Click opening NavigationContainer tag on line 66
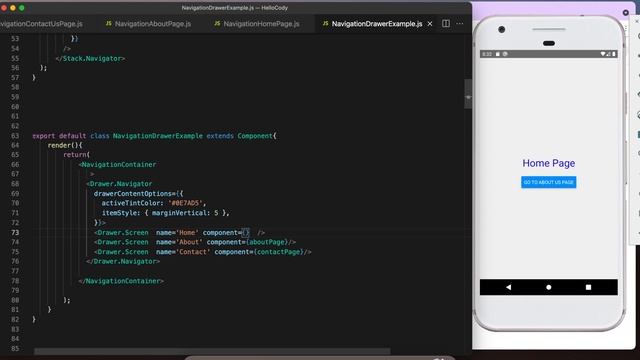The height and width of the screenshot is (360, 640). (x=117, y=164)
